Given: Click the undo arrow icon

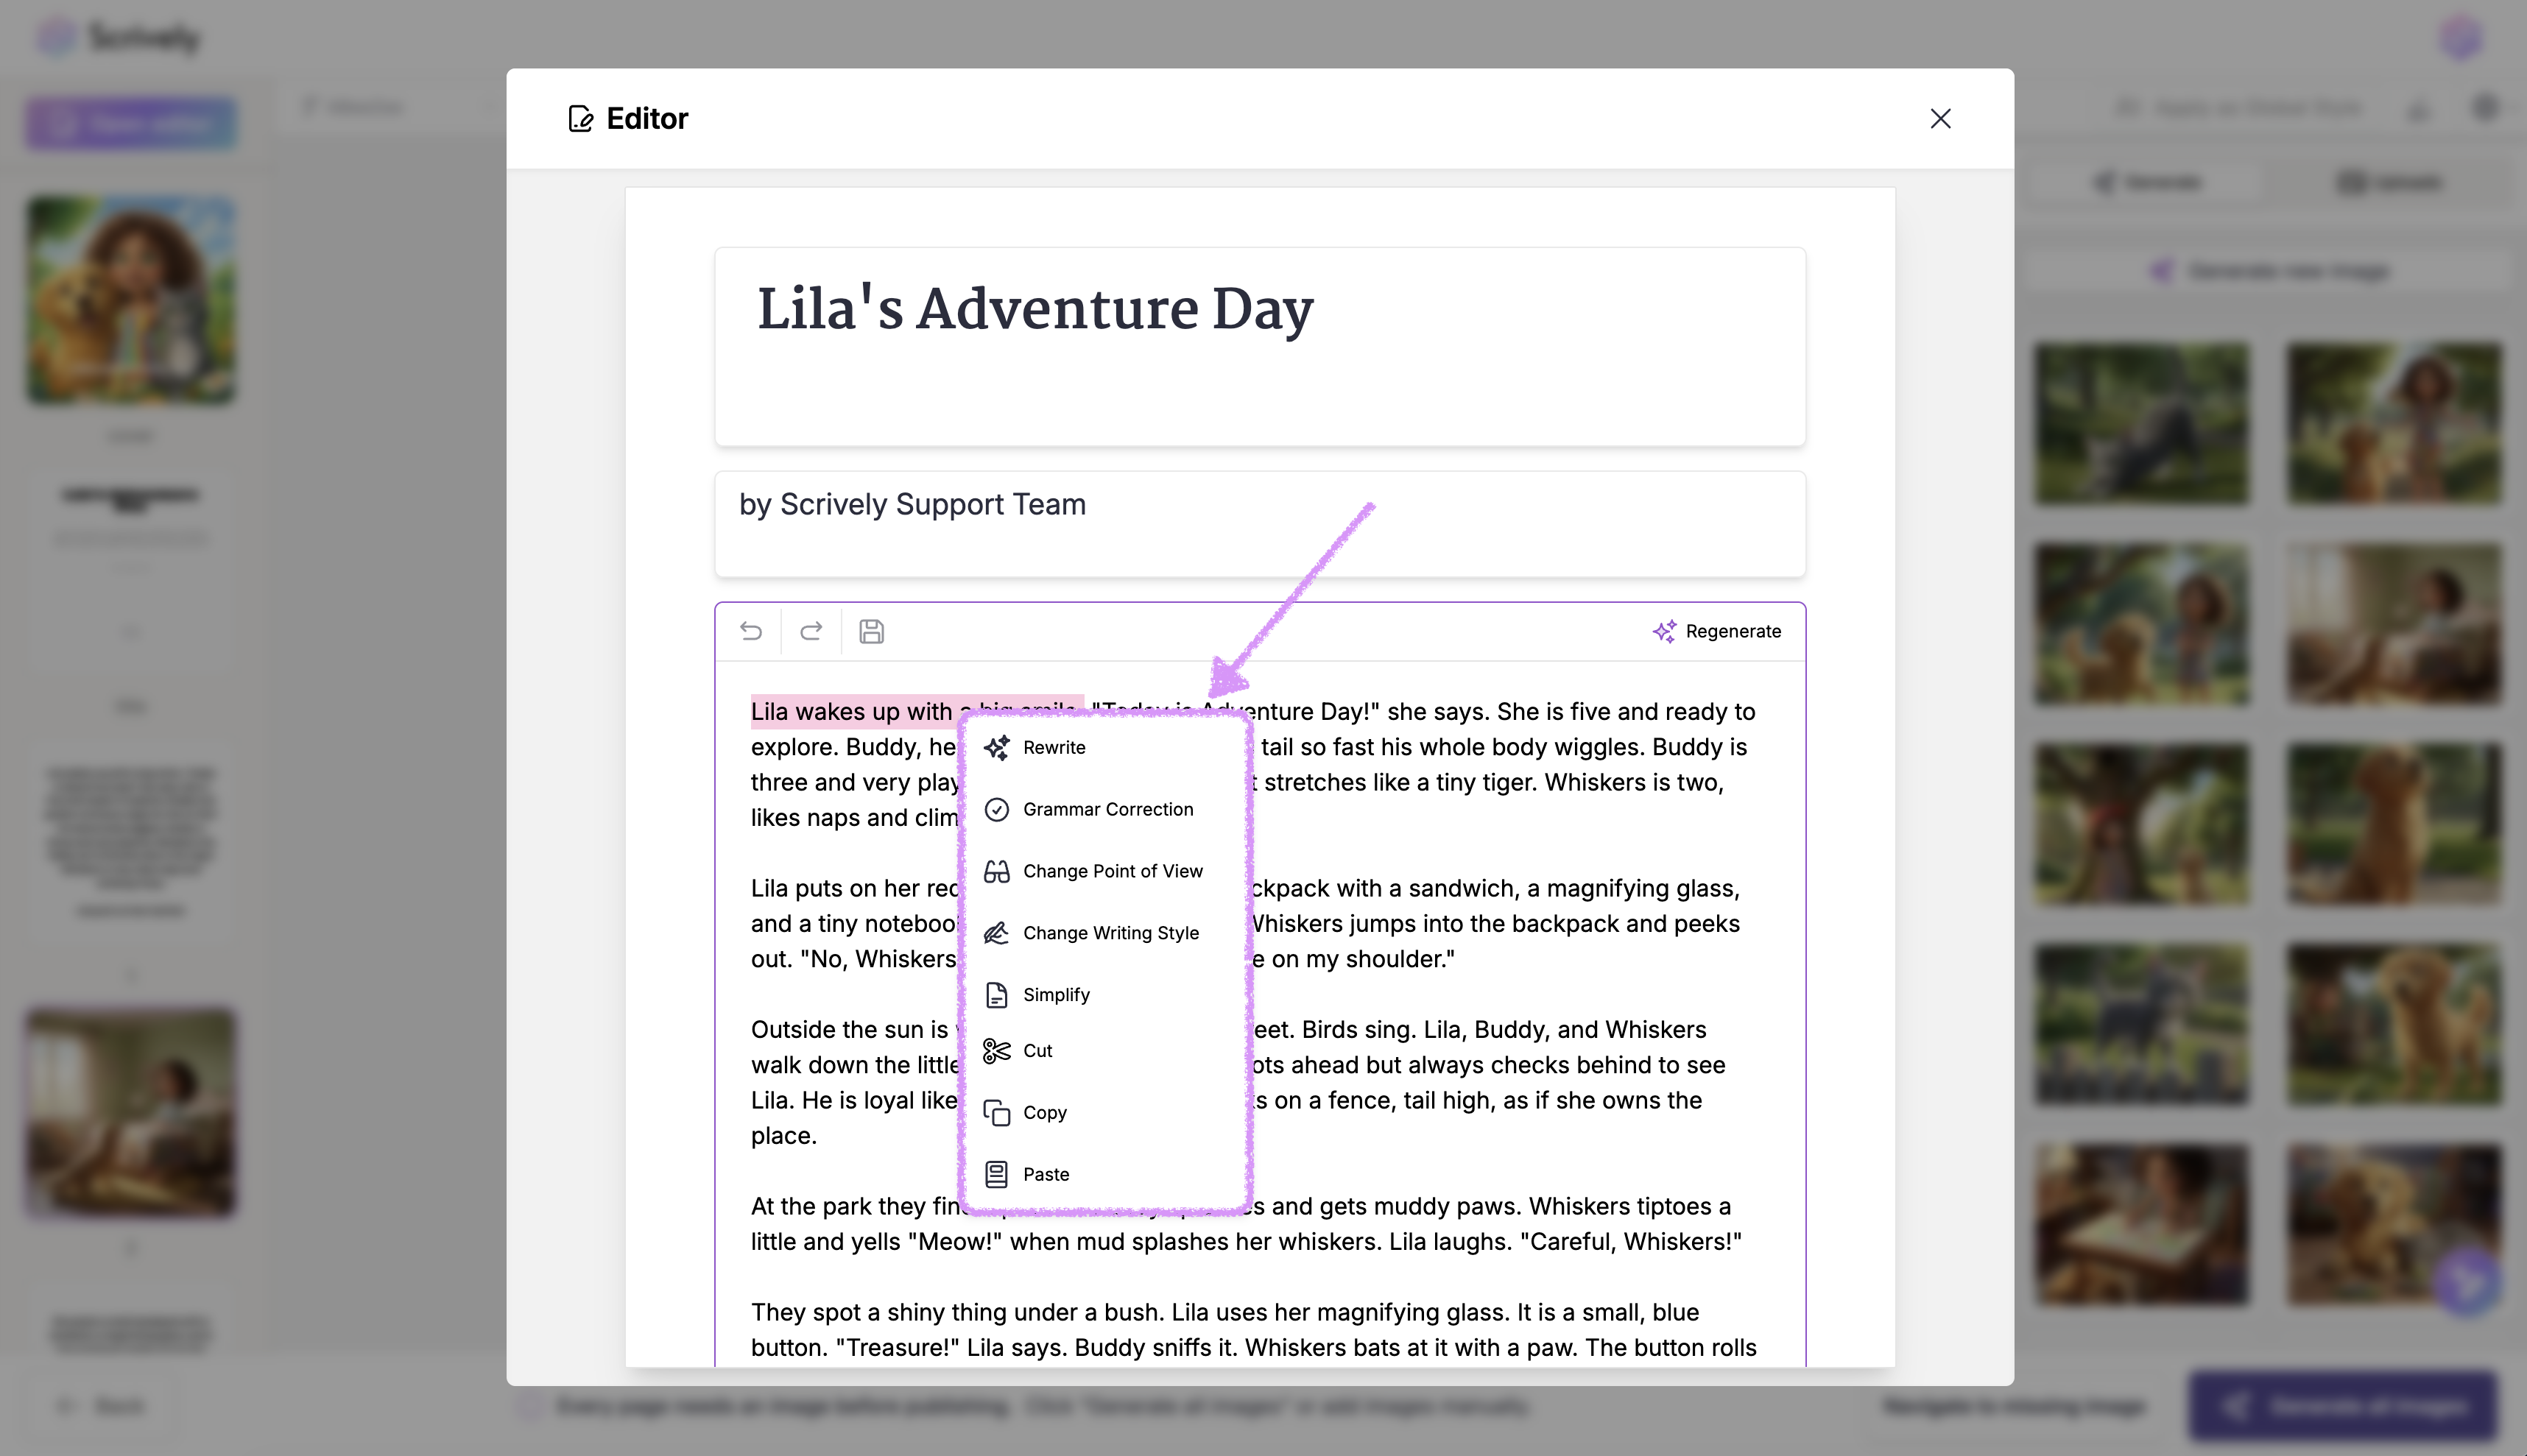Looking at the screenshot, I should pos(751,631).
